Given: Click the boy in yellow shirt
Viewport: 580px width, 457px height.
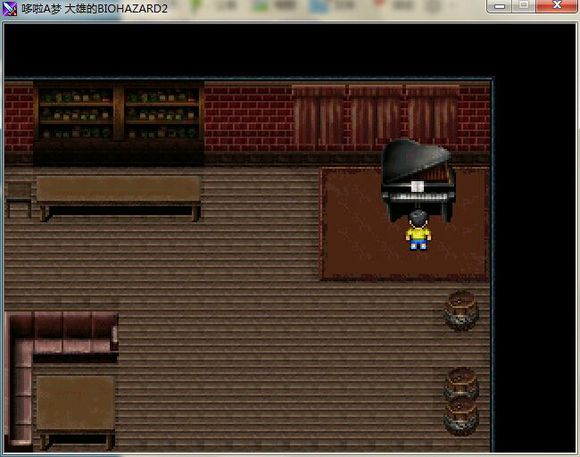Looking at the screenshot, I should pos(418,230).
